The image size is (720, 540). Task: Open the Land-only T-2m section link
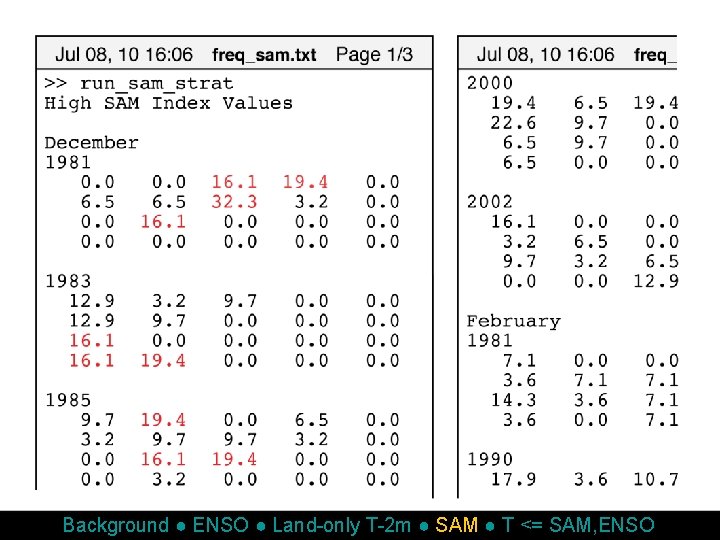(x=342, y=525)
